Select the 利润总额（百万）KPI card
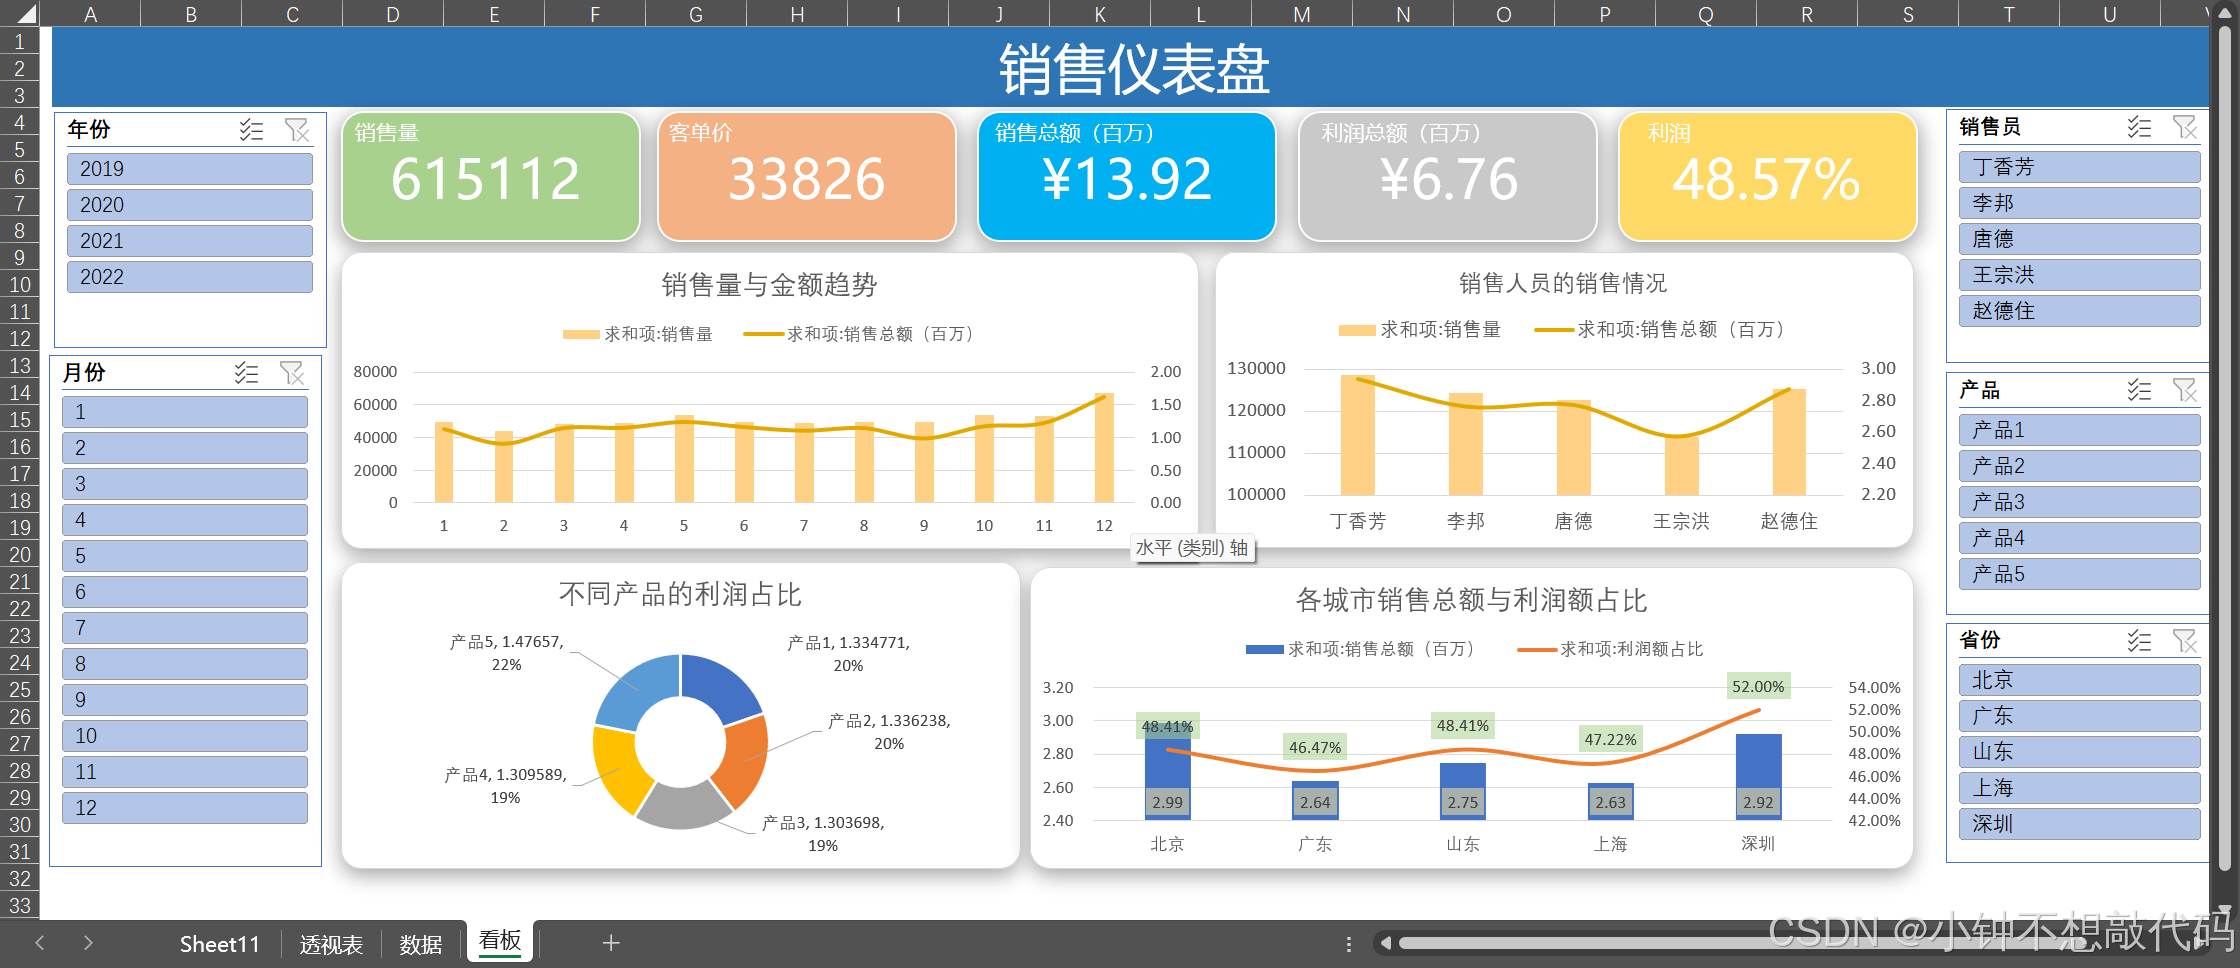 coord(1448,177)
